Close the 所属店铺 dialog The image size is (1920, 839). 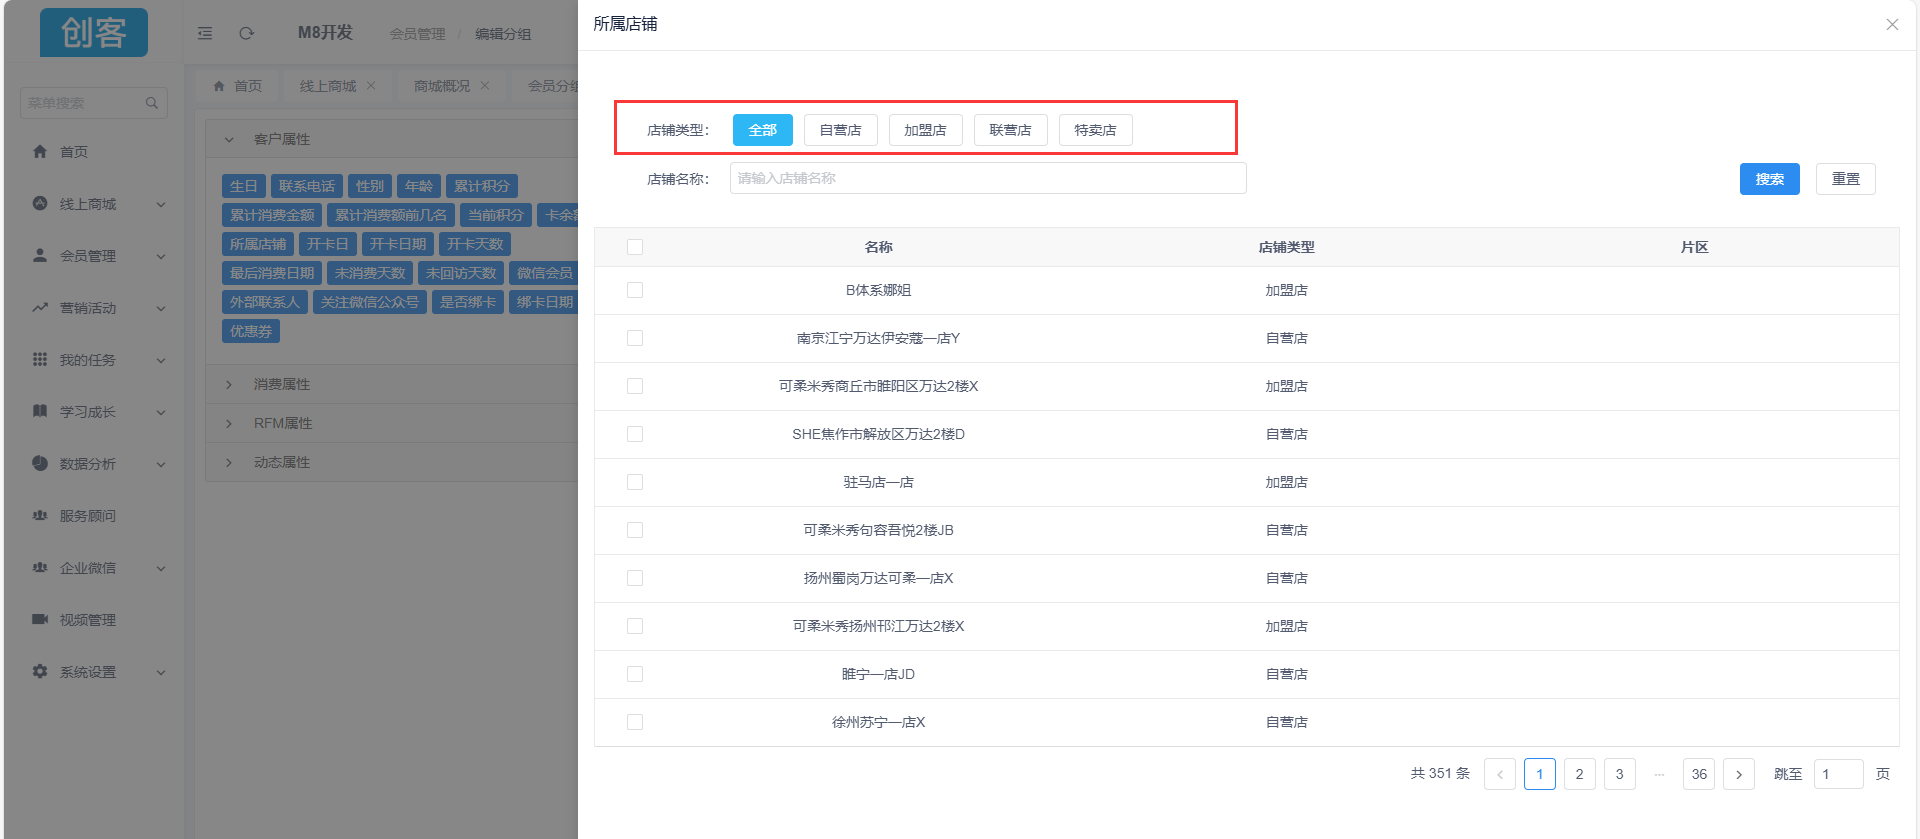tap(1892, 25)
